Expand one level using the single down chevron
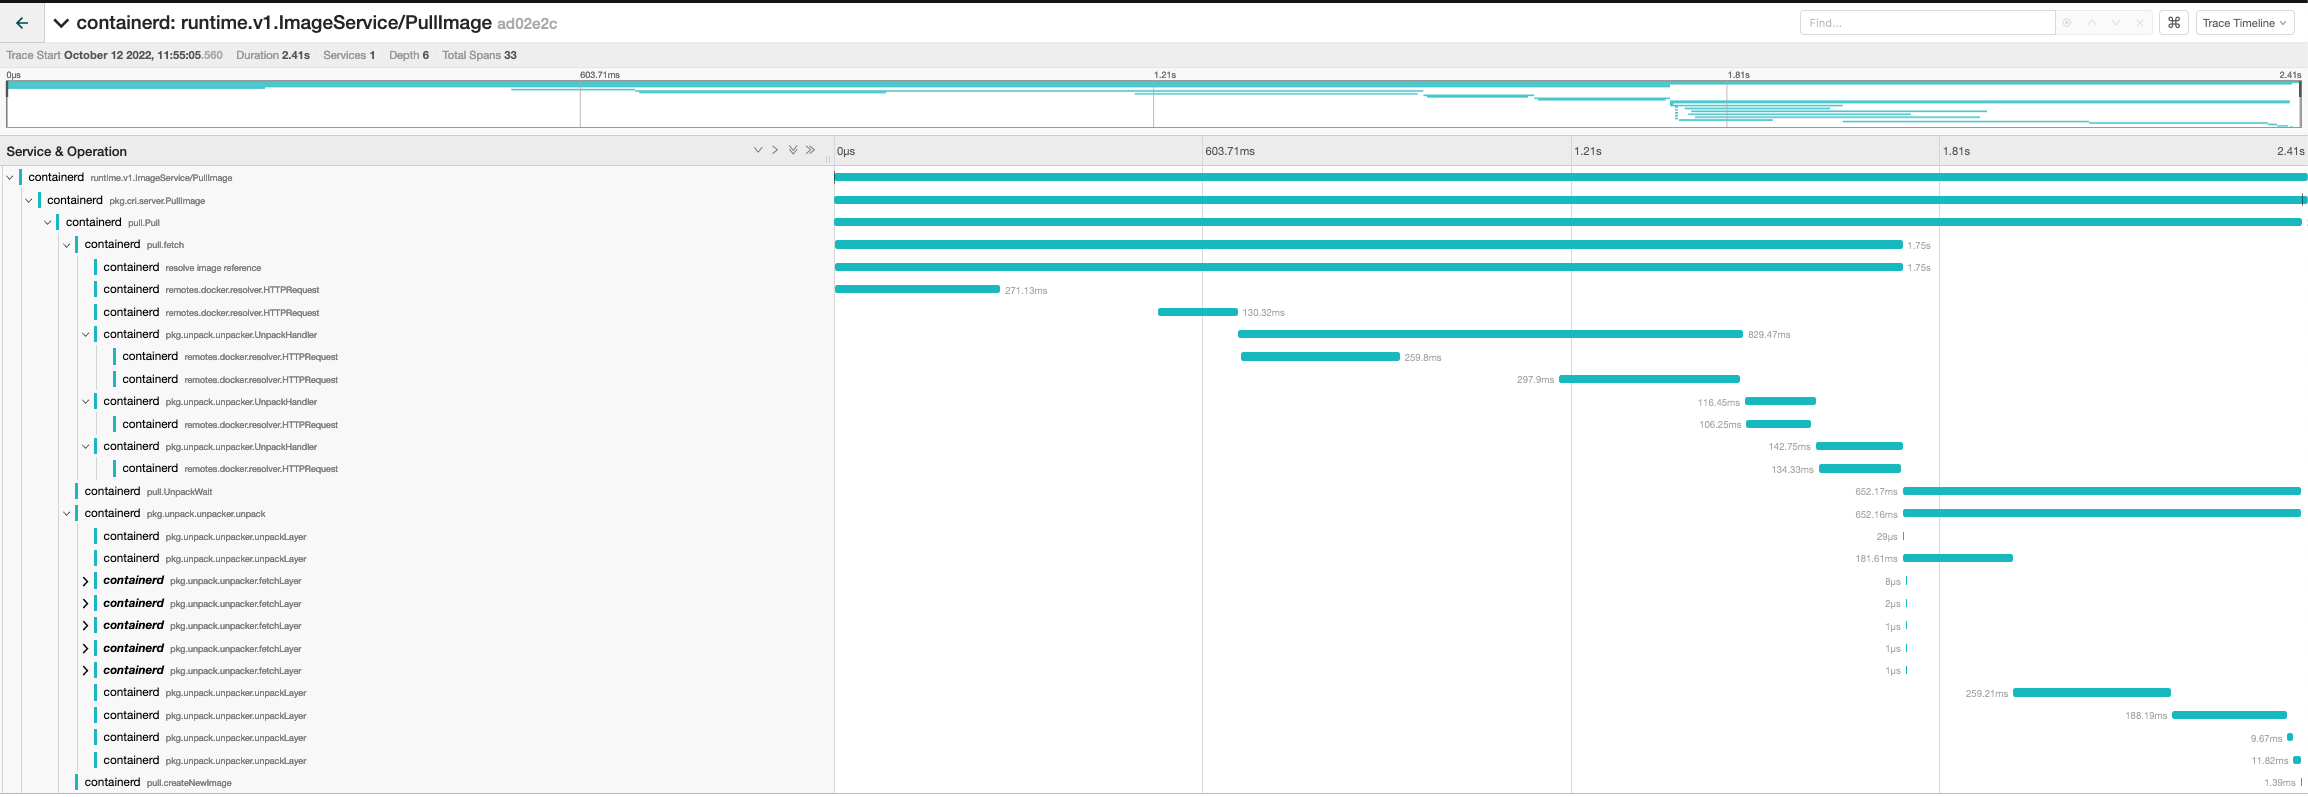The height and width of the screenshot is (797, 2308). [x=757, y=150]
